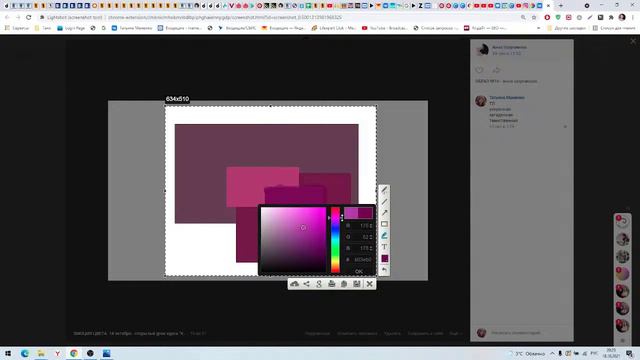Select the Lightshot pen tool
The height and width of the screenshot is (360, 640).
[x=384, y=190]
